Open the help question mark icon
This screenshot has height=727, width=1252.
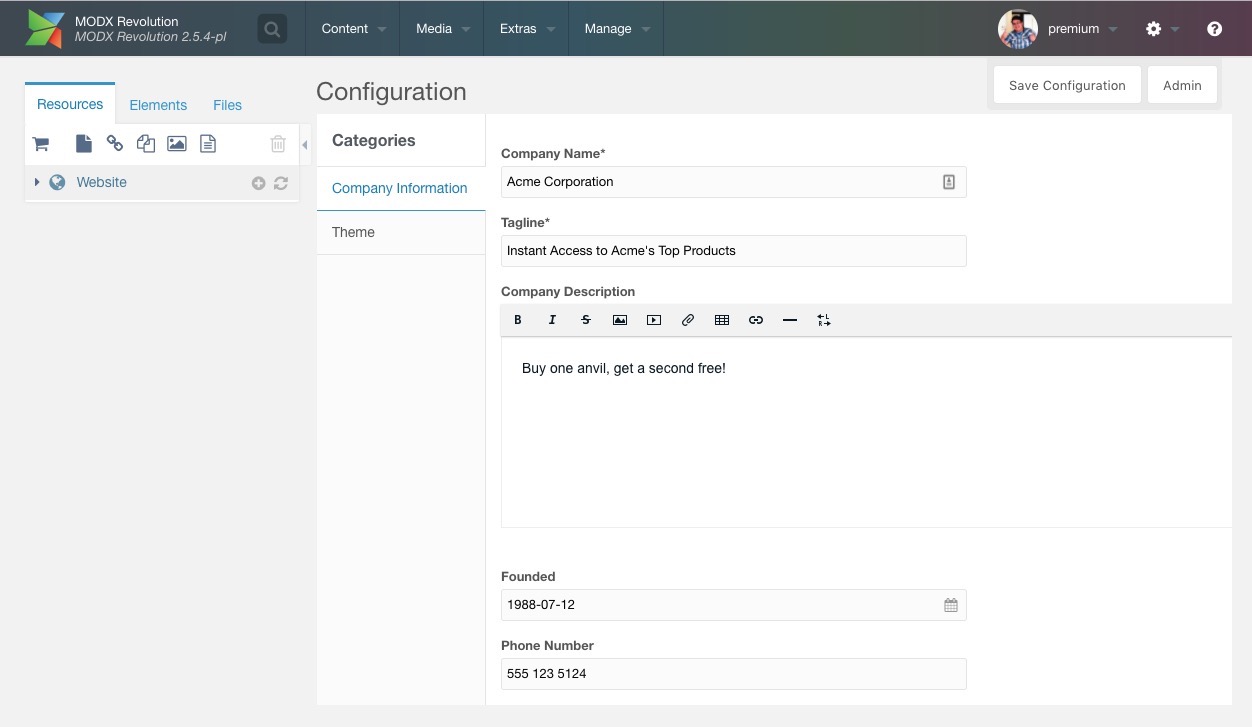pos(1214,29)
